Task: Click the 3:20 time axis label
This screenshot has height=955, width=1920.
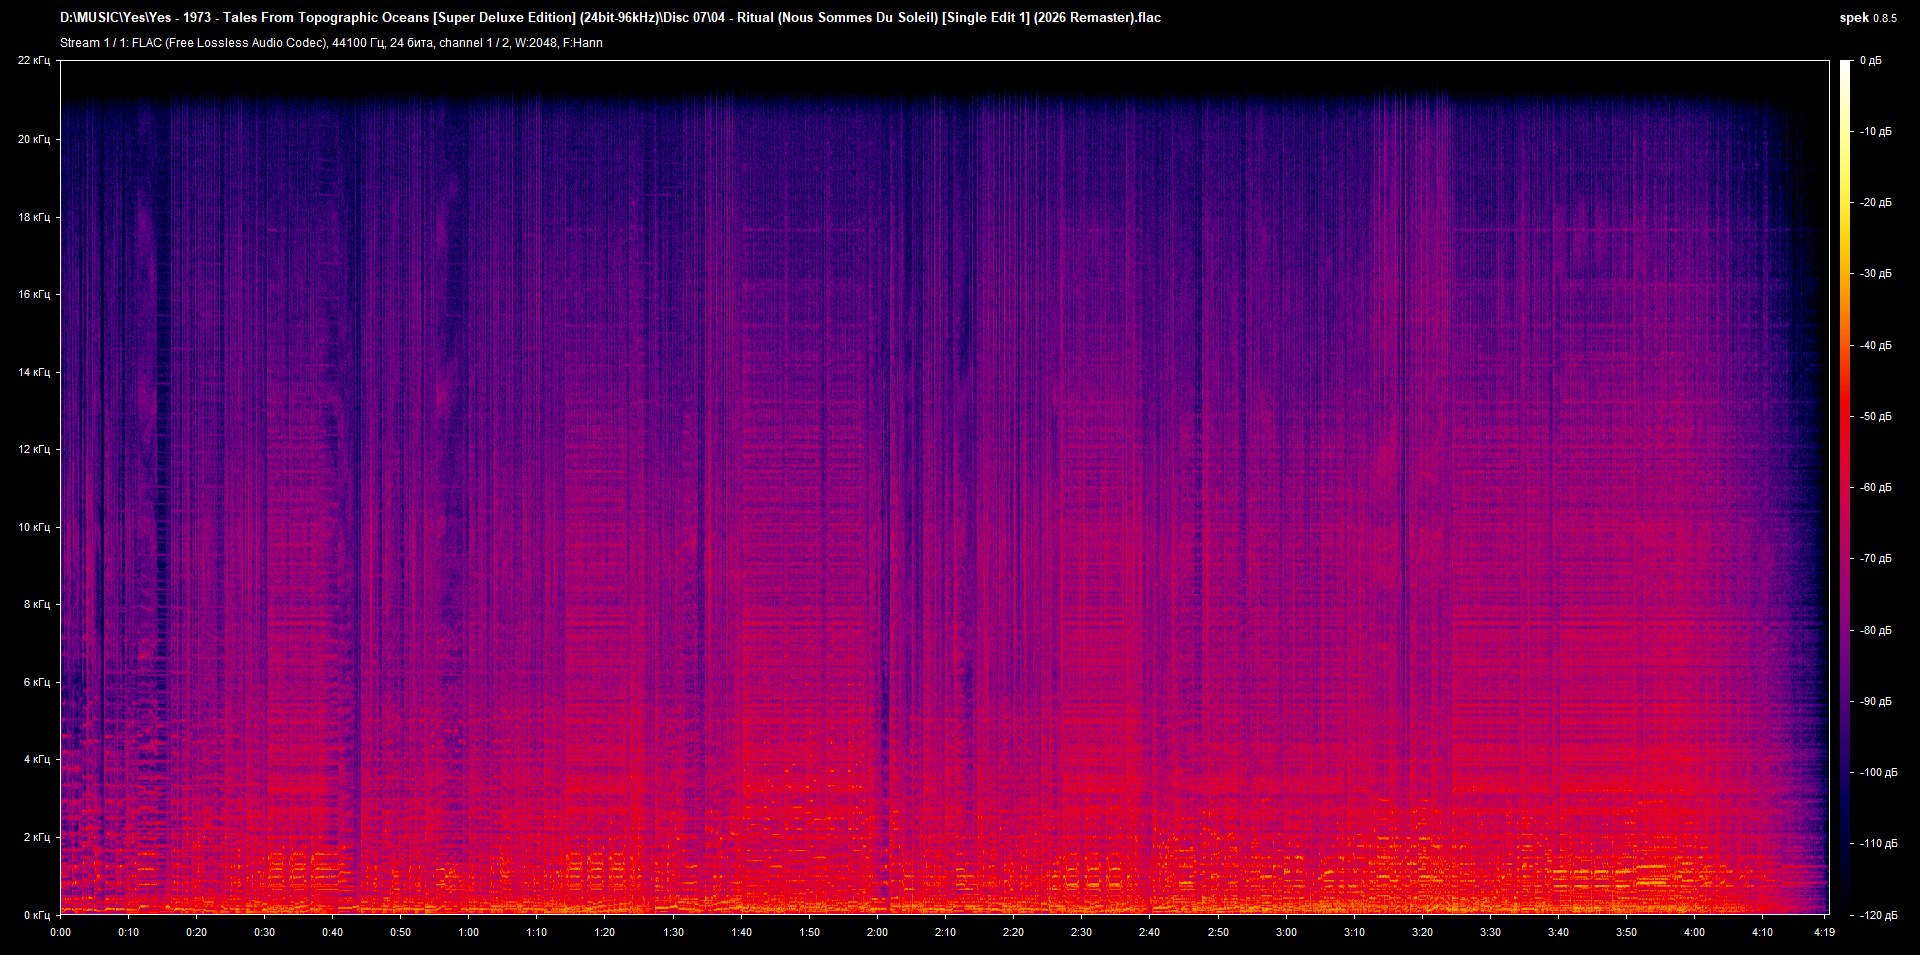Action: [1422, 932]
